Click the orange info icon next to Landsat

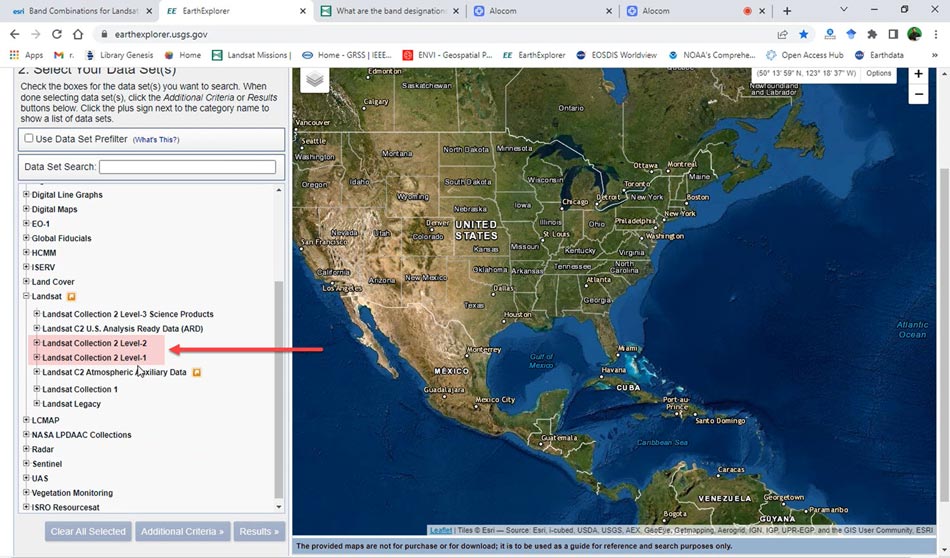71,297
